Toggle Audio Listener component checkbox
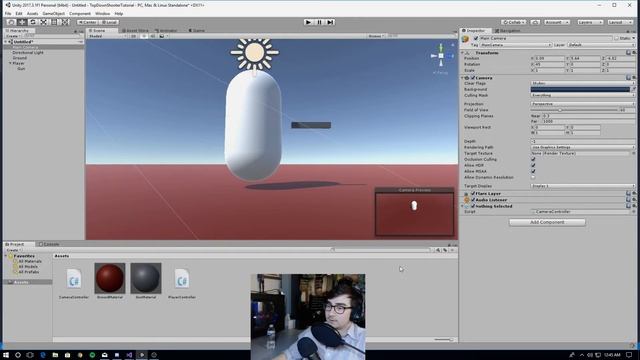The height and width of the screenshot is (360, 640). pyautogui.click(x=473, y=200)
